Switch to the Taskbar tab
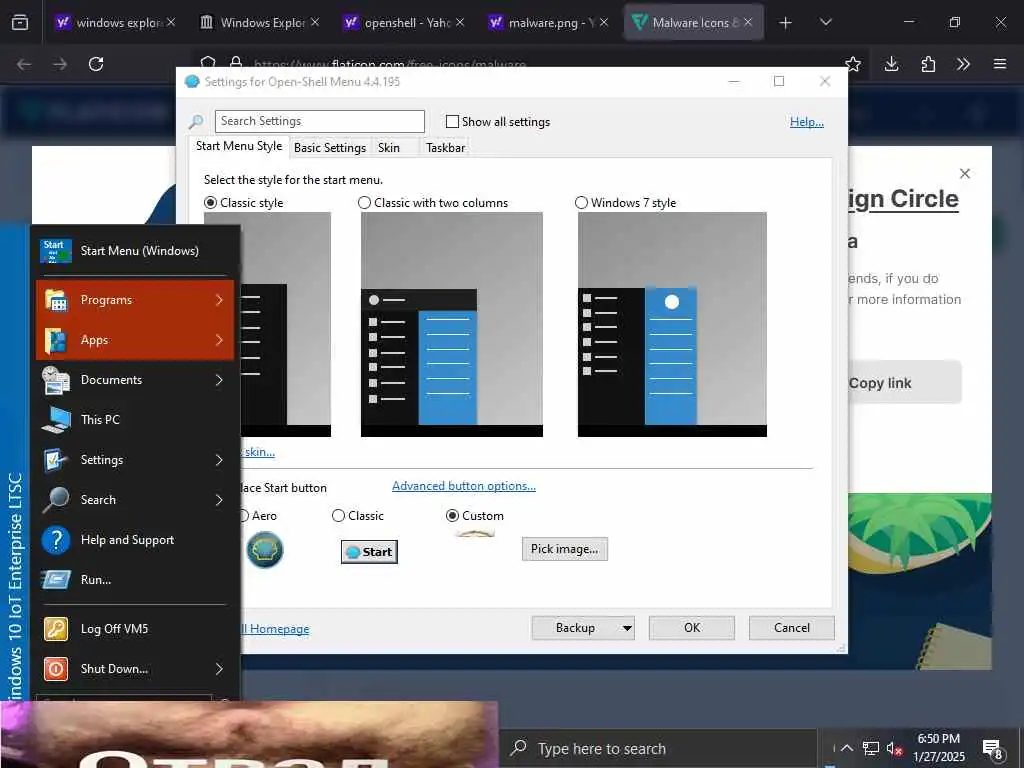The width and height of the screenshot is (1024, 768). [x=445, y=148]
